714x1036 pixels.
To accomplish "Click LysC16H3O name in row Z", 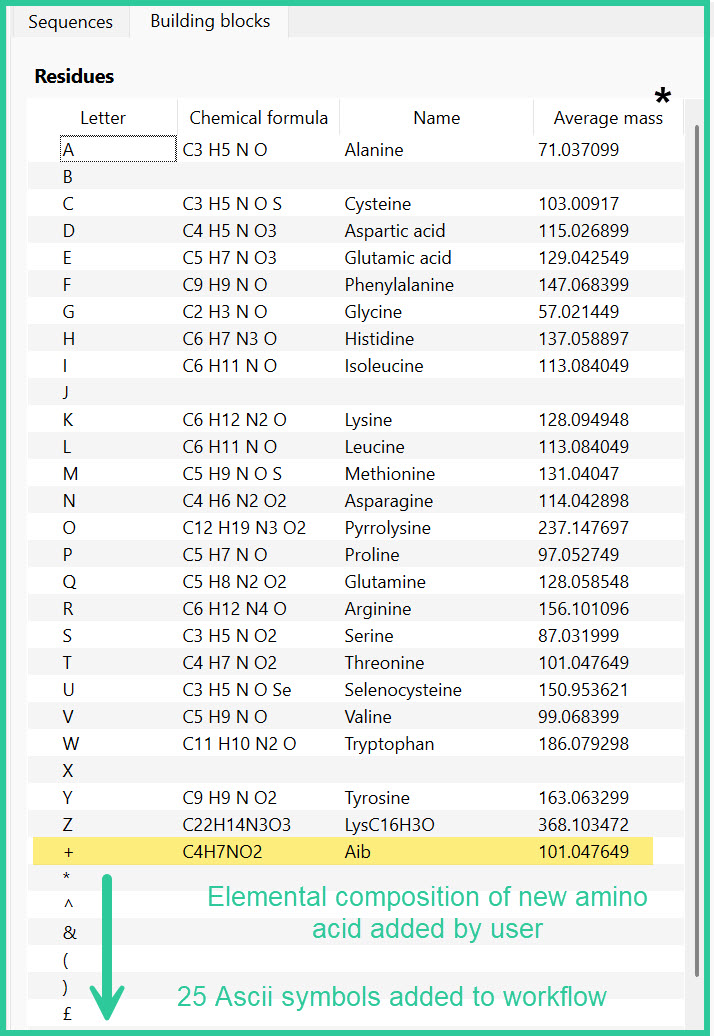I will click(x=390, y=825).
